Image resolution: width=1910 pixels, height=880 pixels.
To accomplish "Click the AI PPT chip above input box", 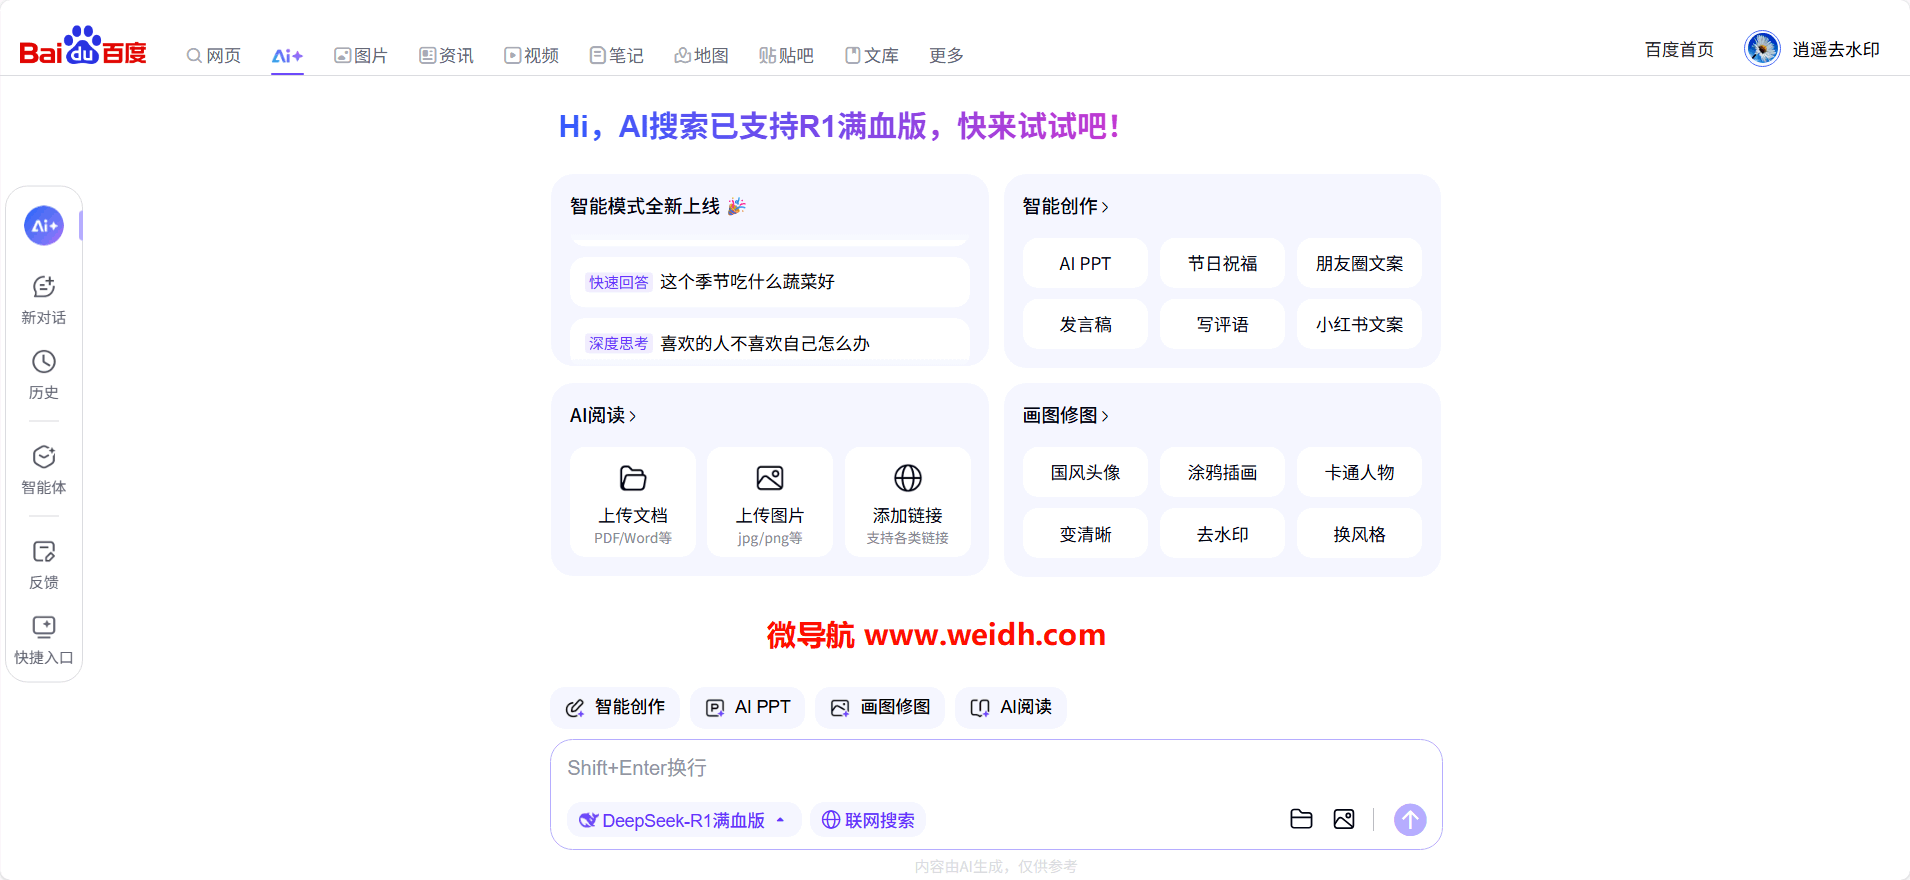I will [x=748, y=707].
